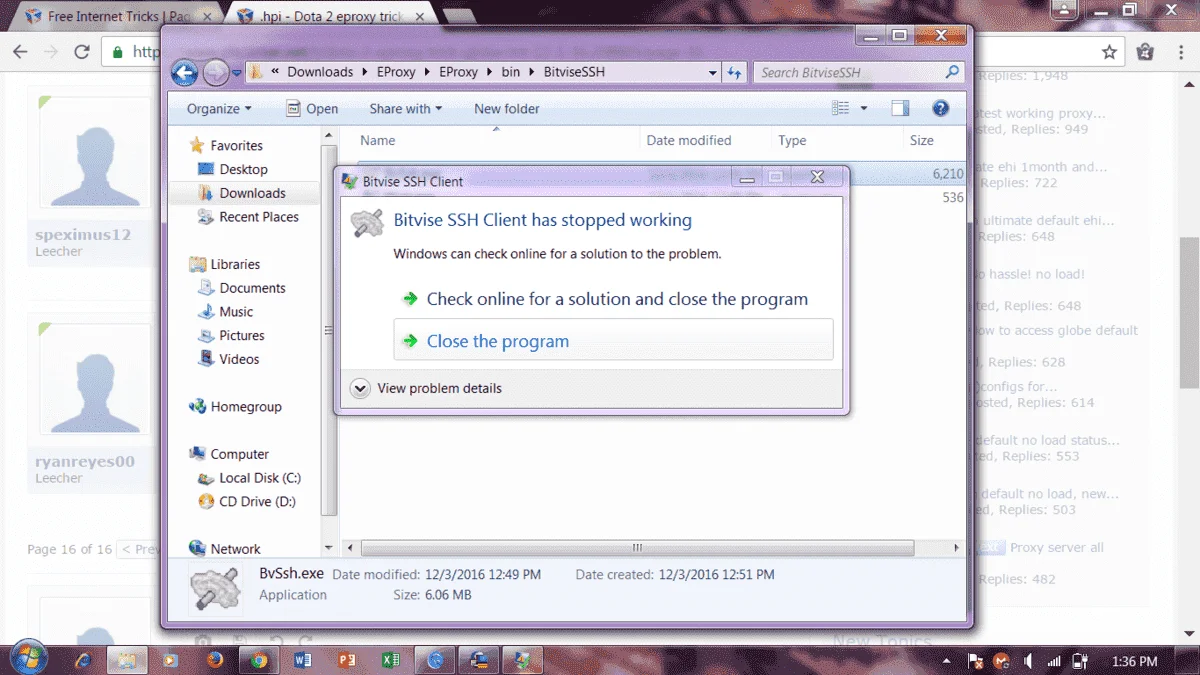Viewport: 1200px width, 675px height.
Task: Open the Documents library
Action: (x=252, y=288)
